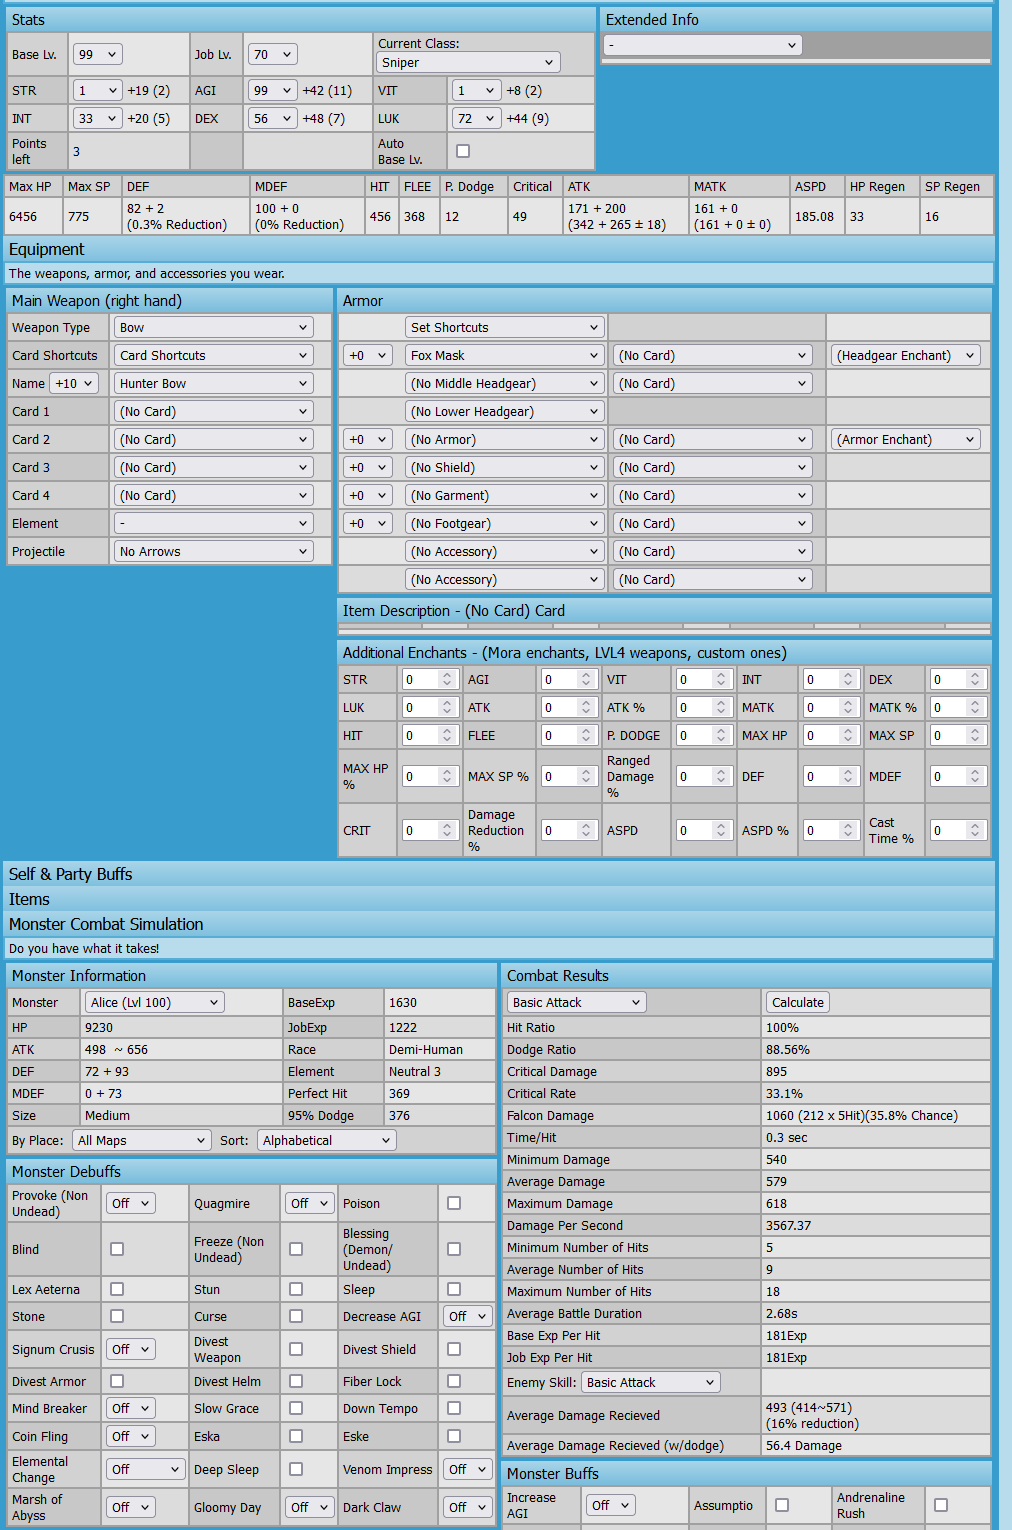Screen dimensions: 1012x1530
Task: Change the Current Class Sniper dropdown
Action: click(468, 63)
